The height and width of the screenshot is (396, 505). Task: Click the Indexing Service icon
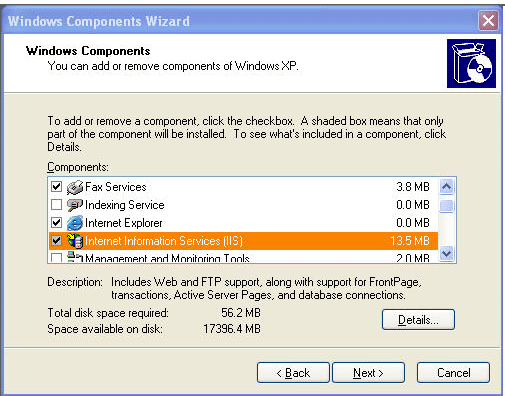[x=75, y=205]
